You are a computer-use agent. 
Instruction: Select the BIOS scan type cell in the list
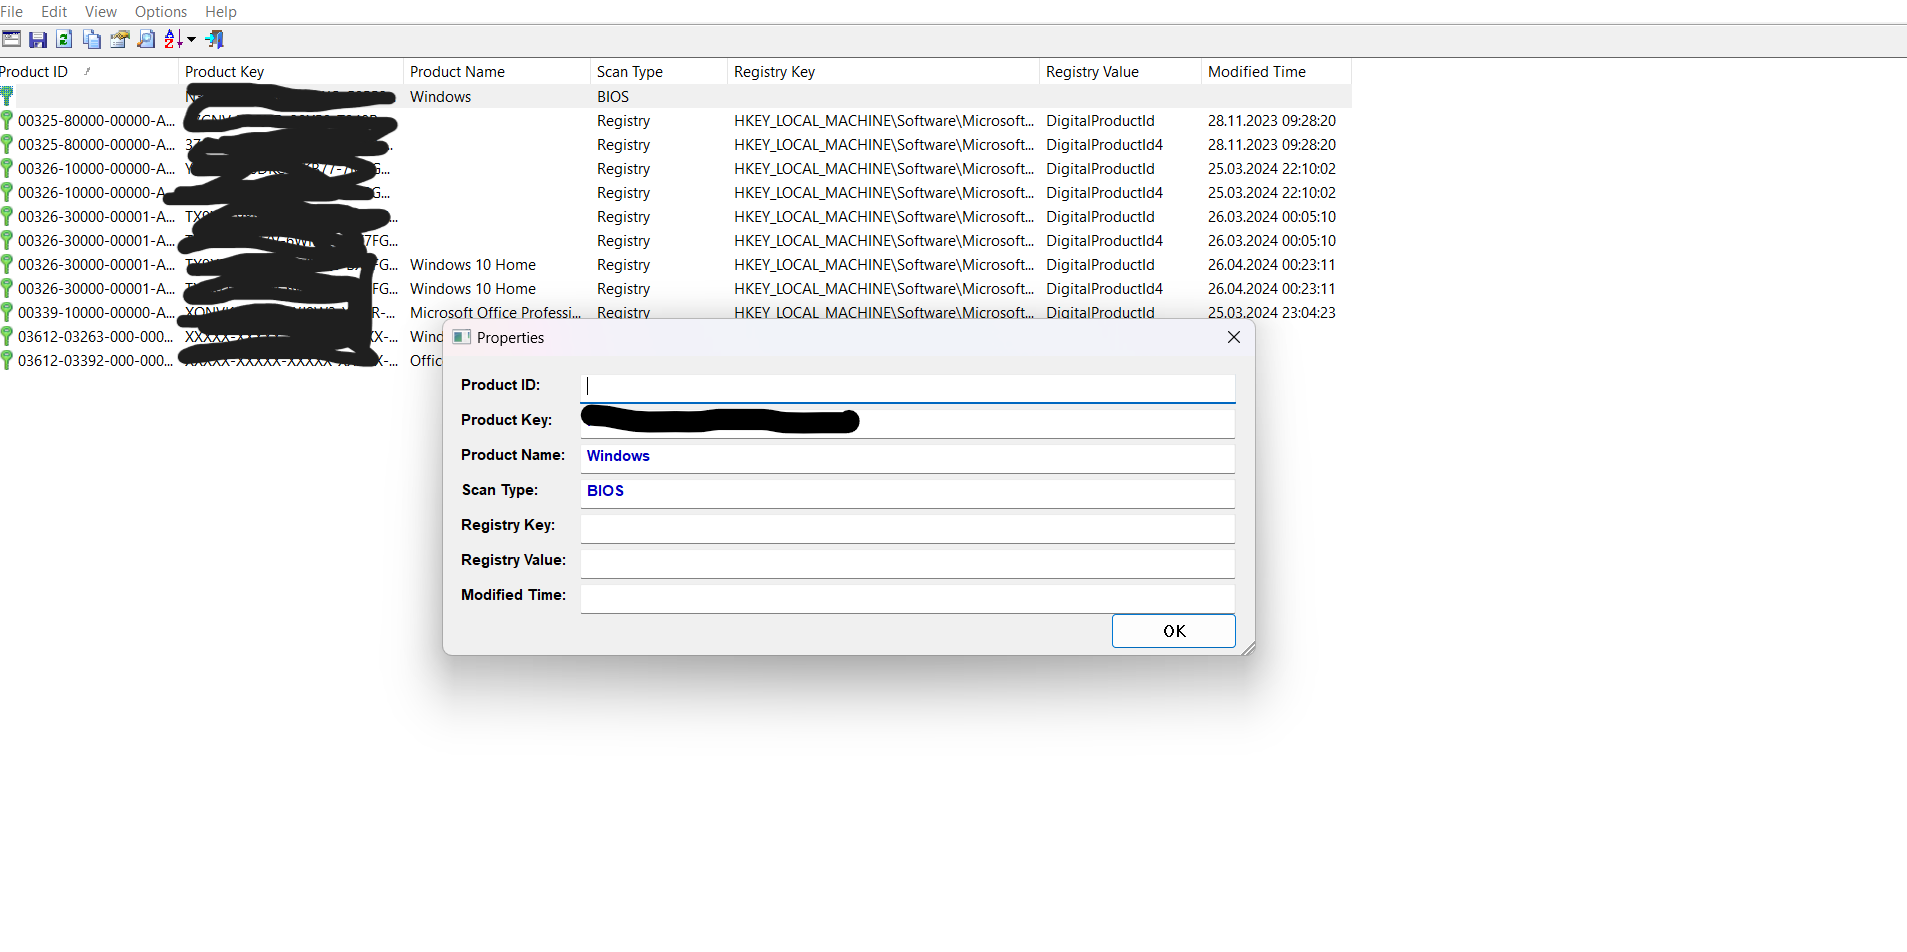(x=613, y=97)
